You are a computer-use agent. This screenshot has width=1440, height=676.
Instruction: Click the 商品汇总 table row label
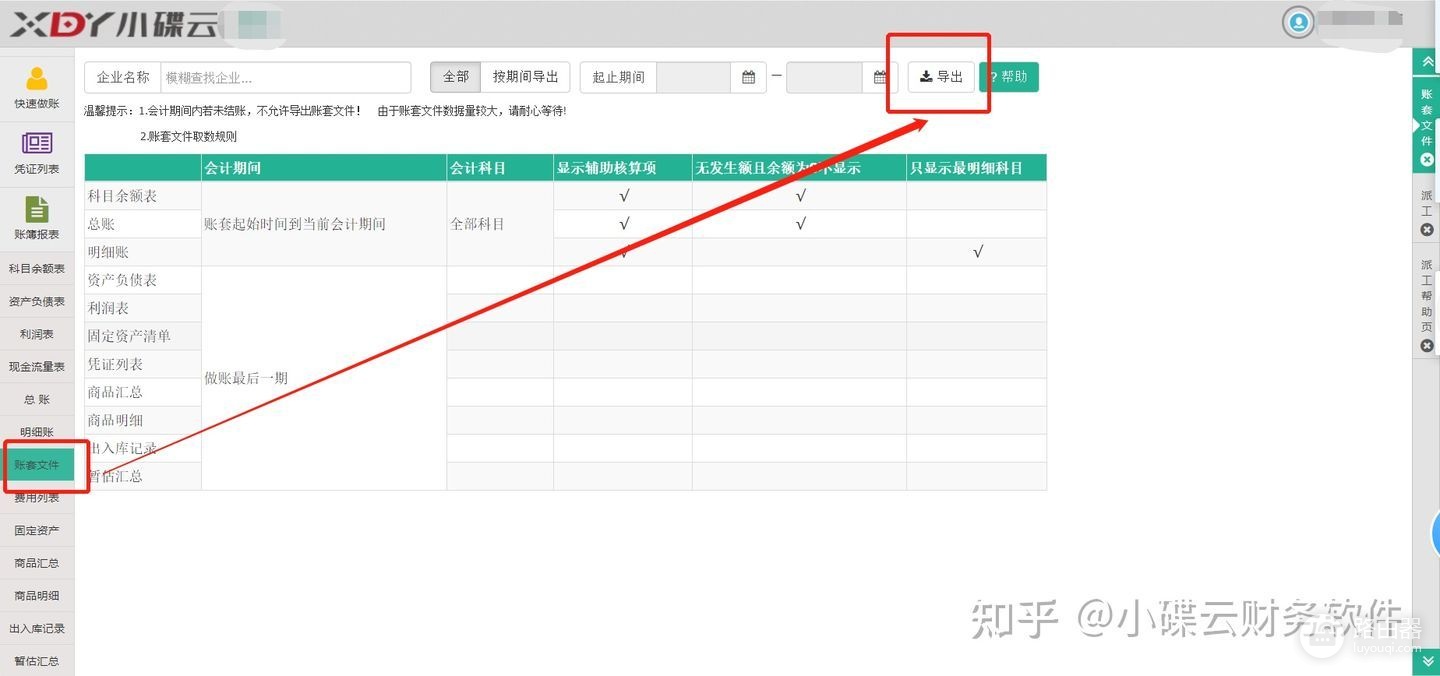click(x=115, y=392)
